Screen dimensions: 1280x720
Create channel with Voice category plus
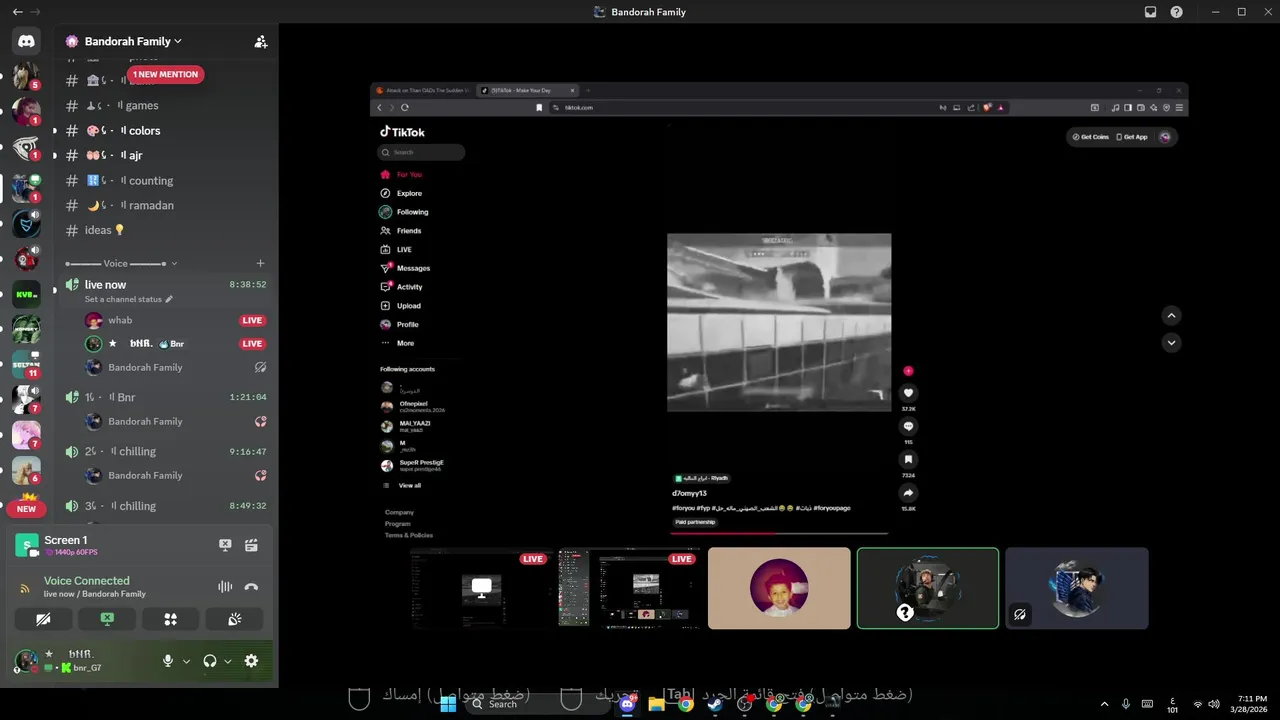(x=260, y=263)
